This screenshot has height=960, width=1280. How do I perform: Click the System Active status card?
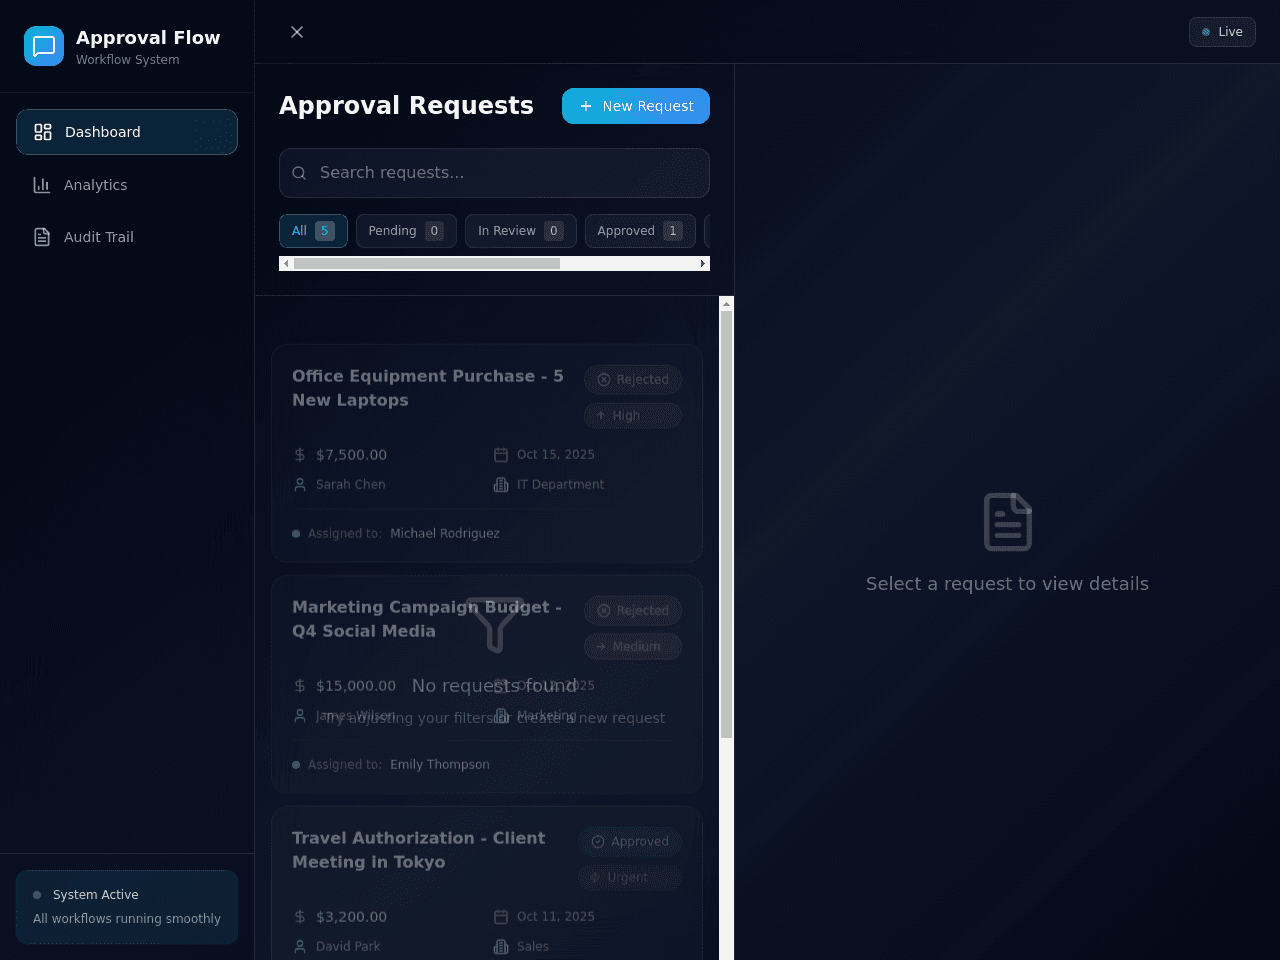click(x=127, y=907)
